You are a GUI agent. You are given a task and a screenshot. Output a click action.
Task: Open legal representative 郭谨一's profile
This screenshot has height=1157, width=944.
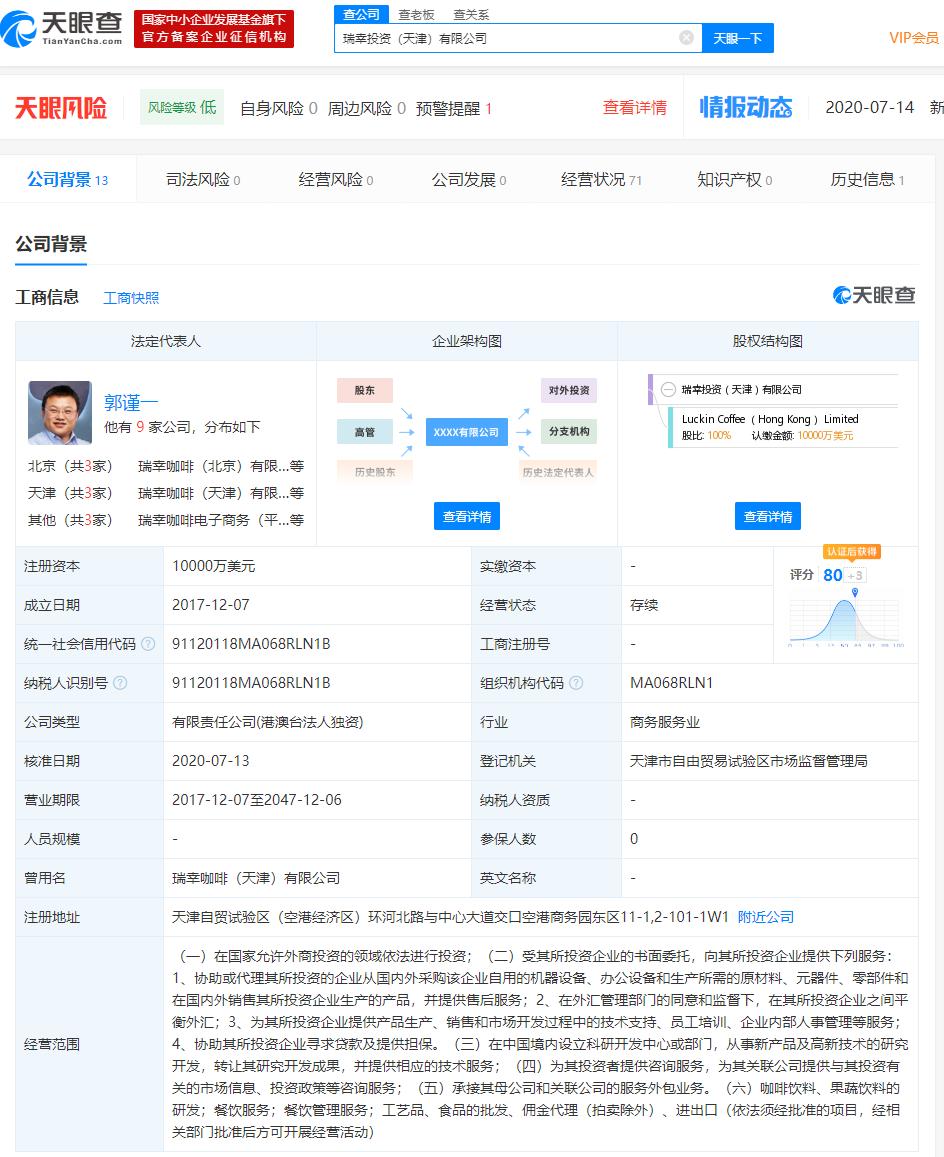pos(131,402)
